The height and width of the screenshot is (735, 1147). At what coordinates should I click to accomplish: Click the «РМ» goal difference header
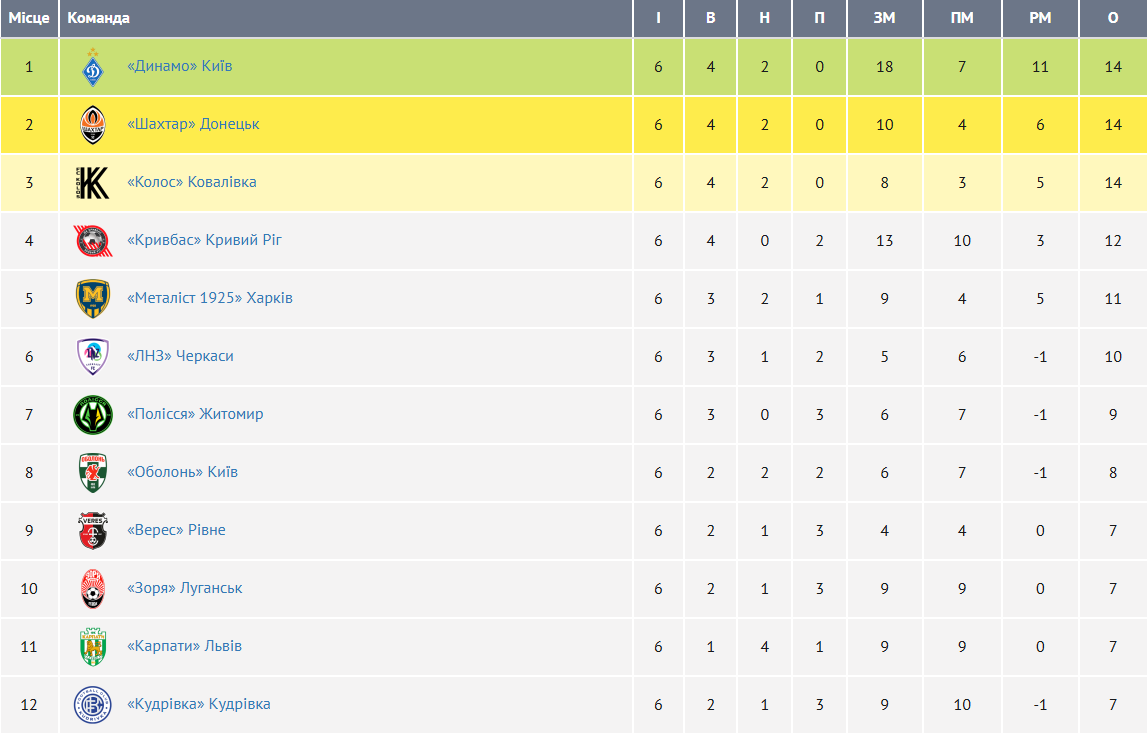tap(1040, 18)
